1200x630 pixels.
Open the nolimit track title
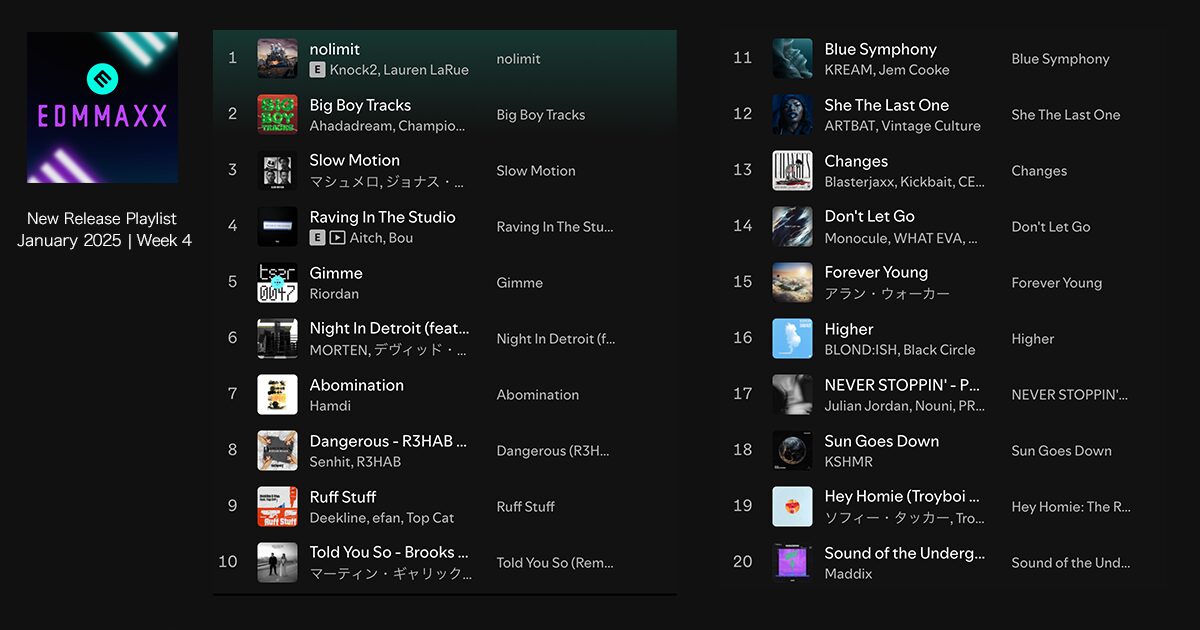pyautogui.click(x=335, y=49)
